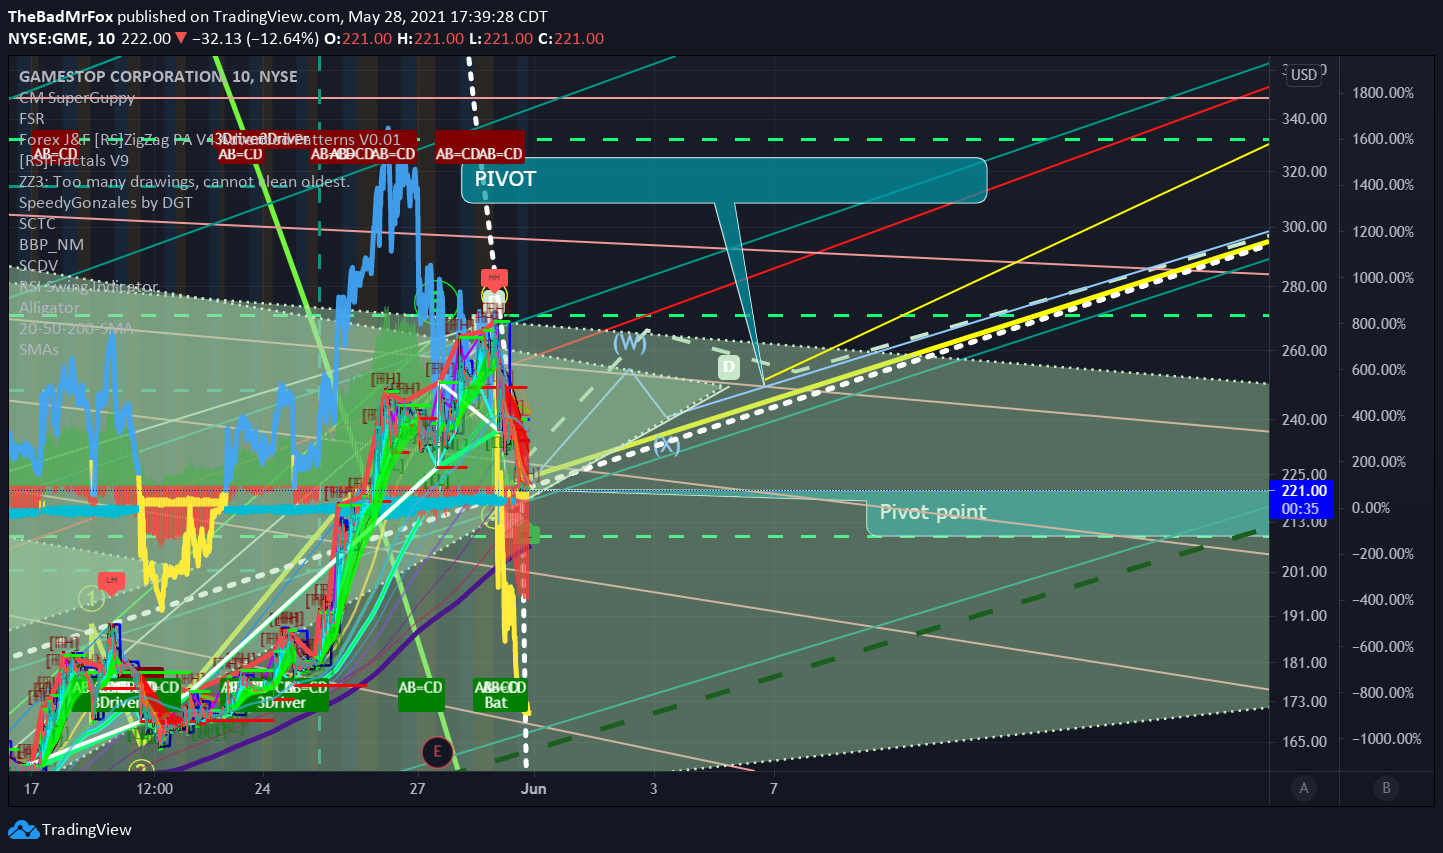Image resolution: width=1443 pixels, height=853 pixels.
Task: Click the red HH marker near the top
Action: [x=494, y=279]
